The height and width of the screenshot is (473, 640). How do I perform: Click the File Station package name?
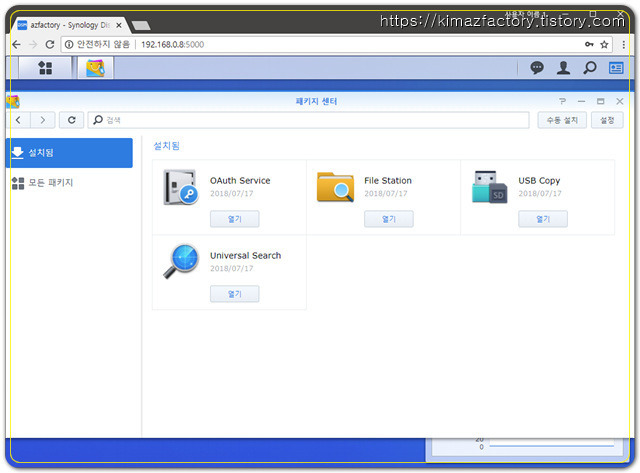388,180
